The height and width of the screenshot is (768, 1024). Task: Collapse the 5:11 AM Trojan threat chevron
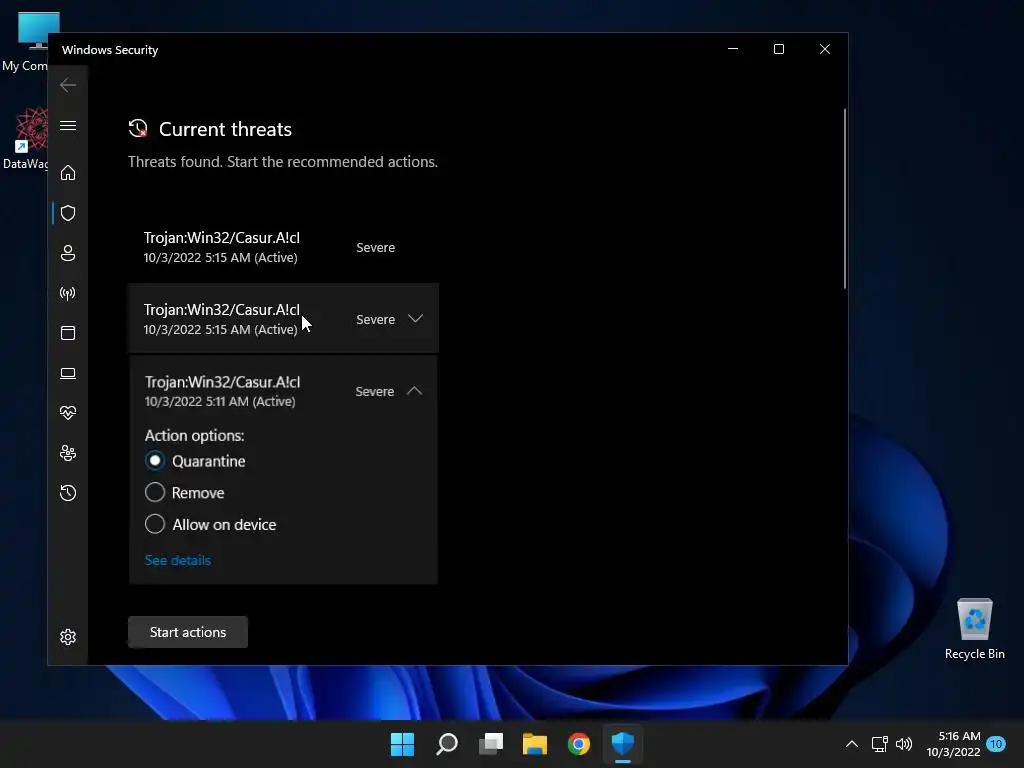[x=415, y=391]
